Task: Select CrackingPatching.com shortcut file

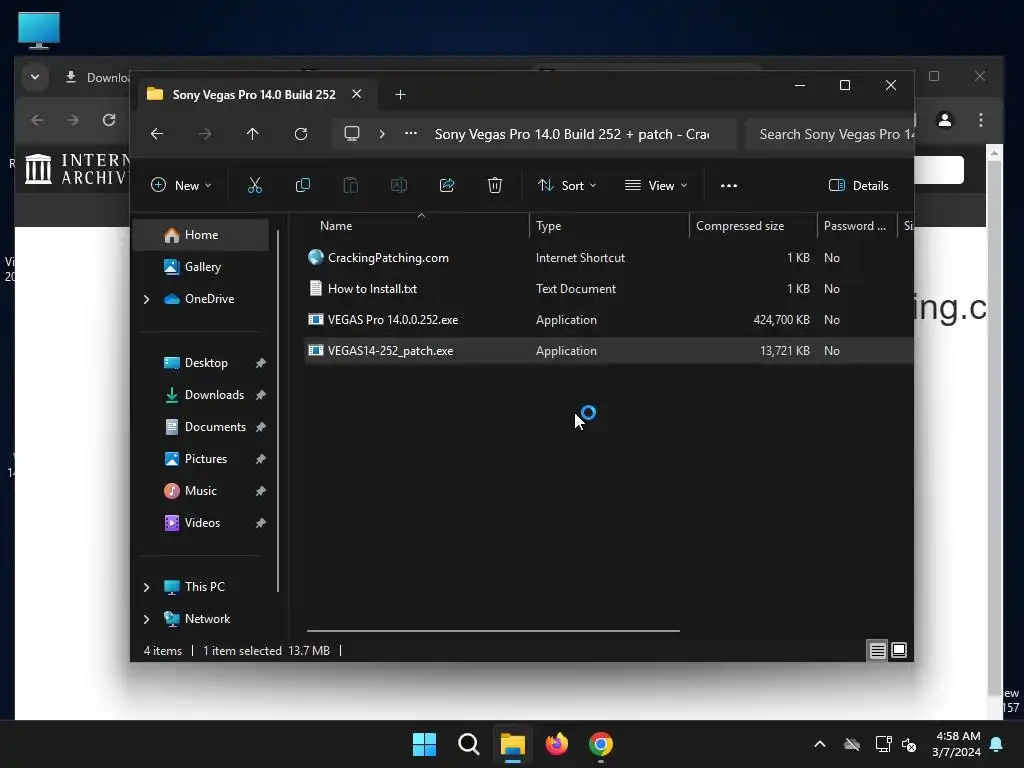Action: 609,258
